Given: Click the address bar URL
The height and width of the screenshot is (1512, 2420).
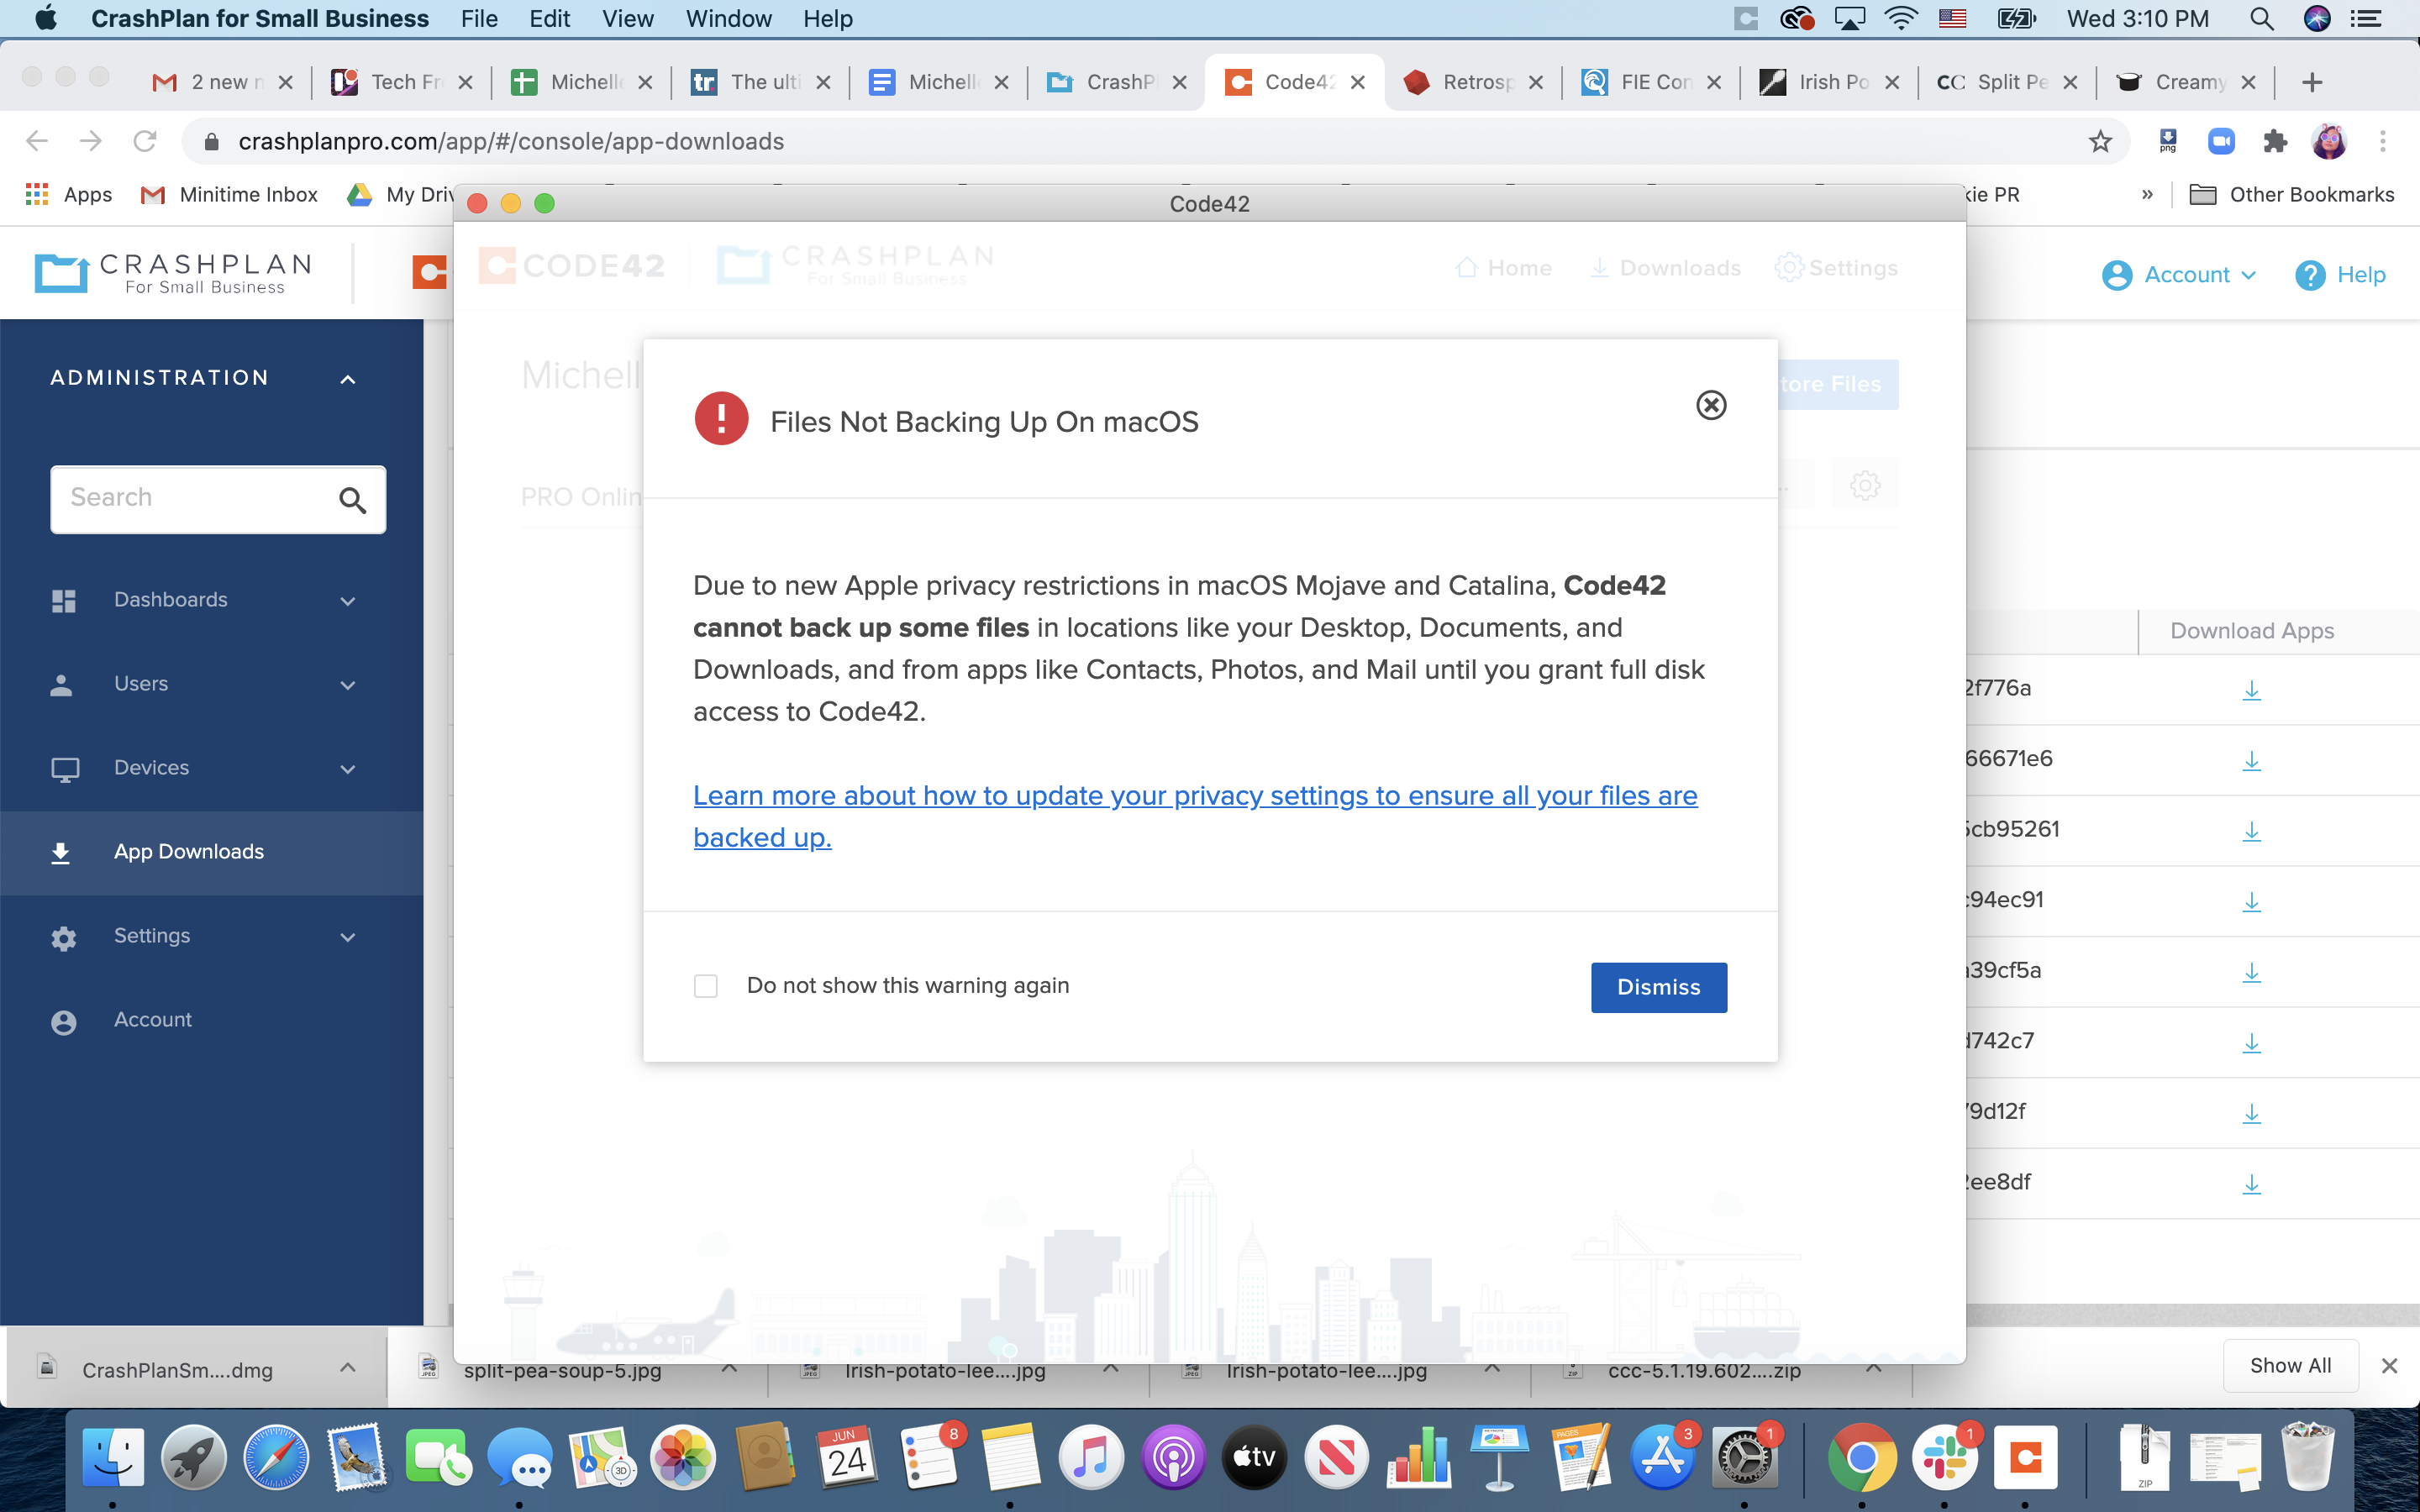Looking at the screenshot, I should click(511, 141).
